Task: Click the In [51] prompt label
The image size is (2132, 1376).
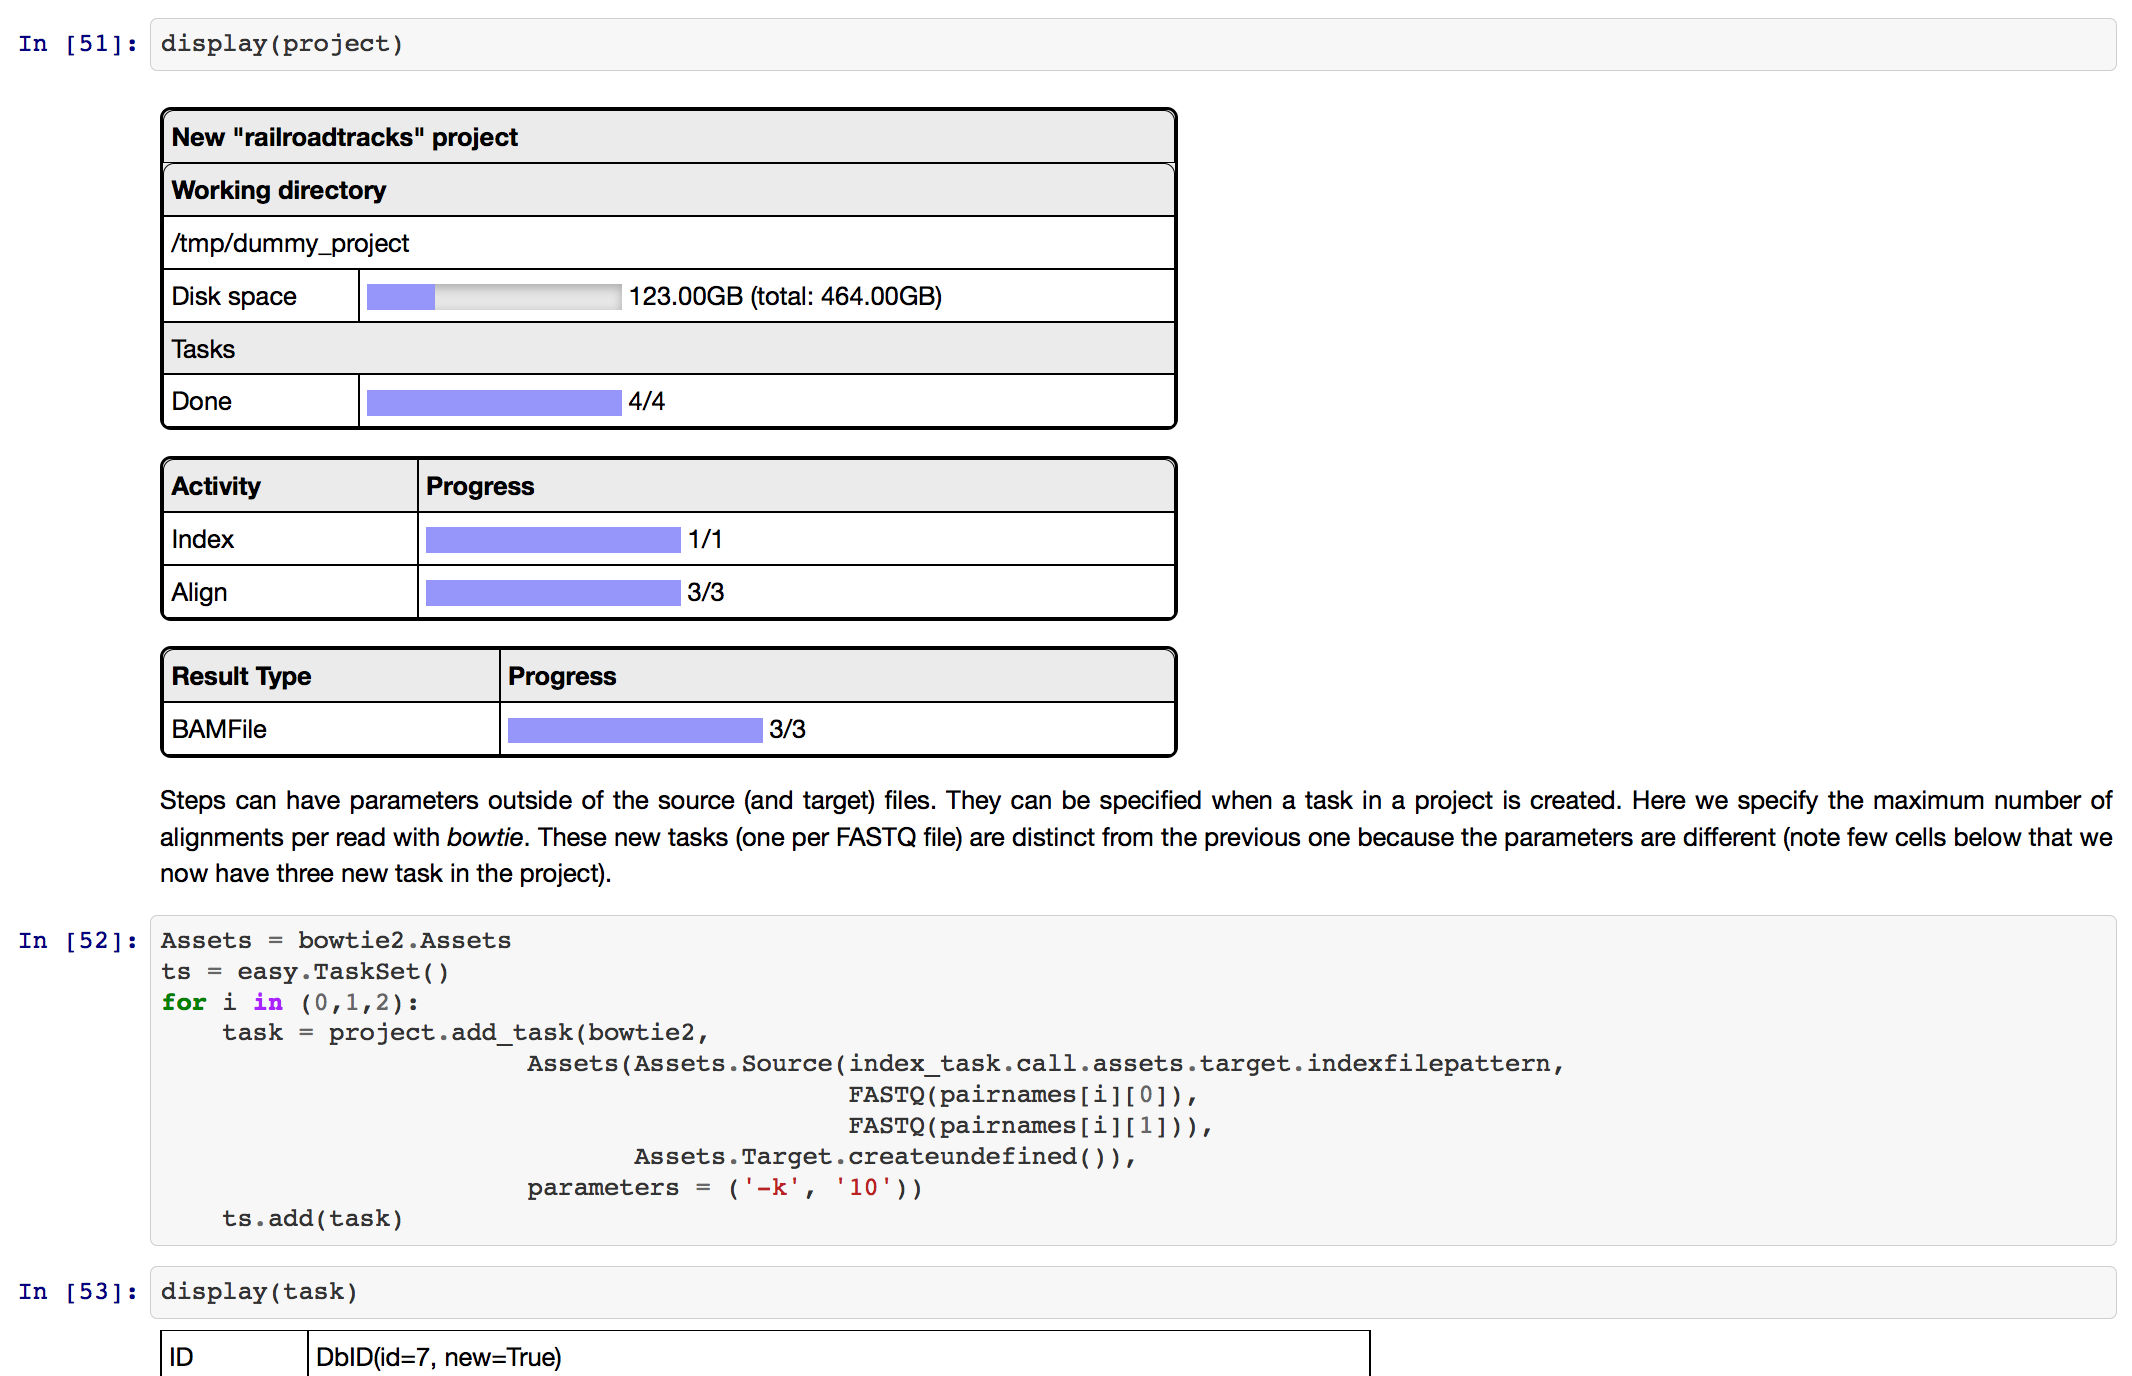Action: coord(77,44)
